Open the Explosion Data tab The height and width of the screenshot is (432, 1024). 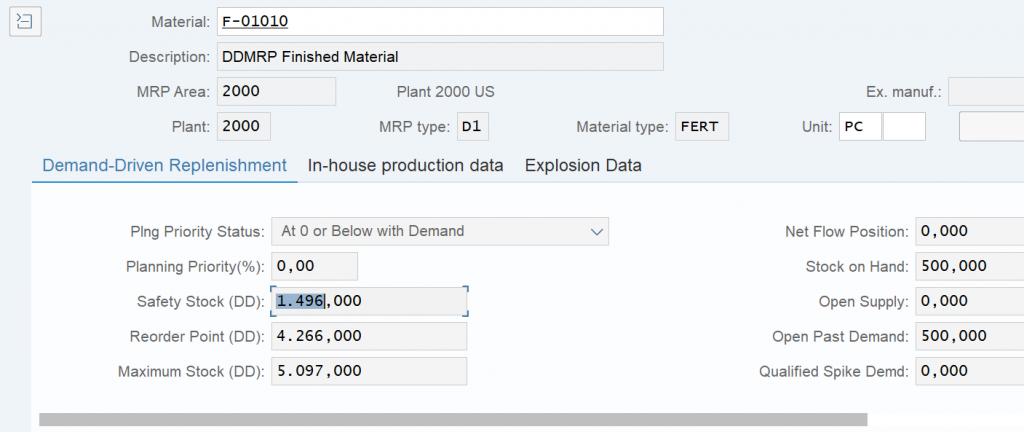point(583,166)
